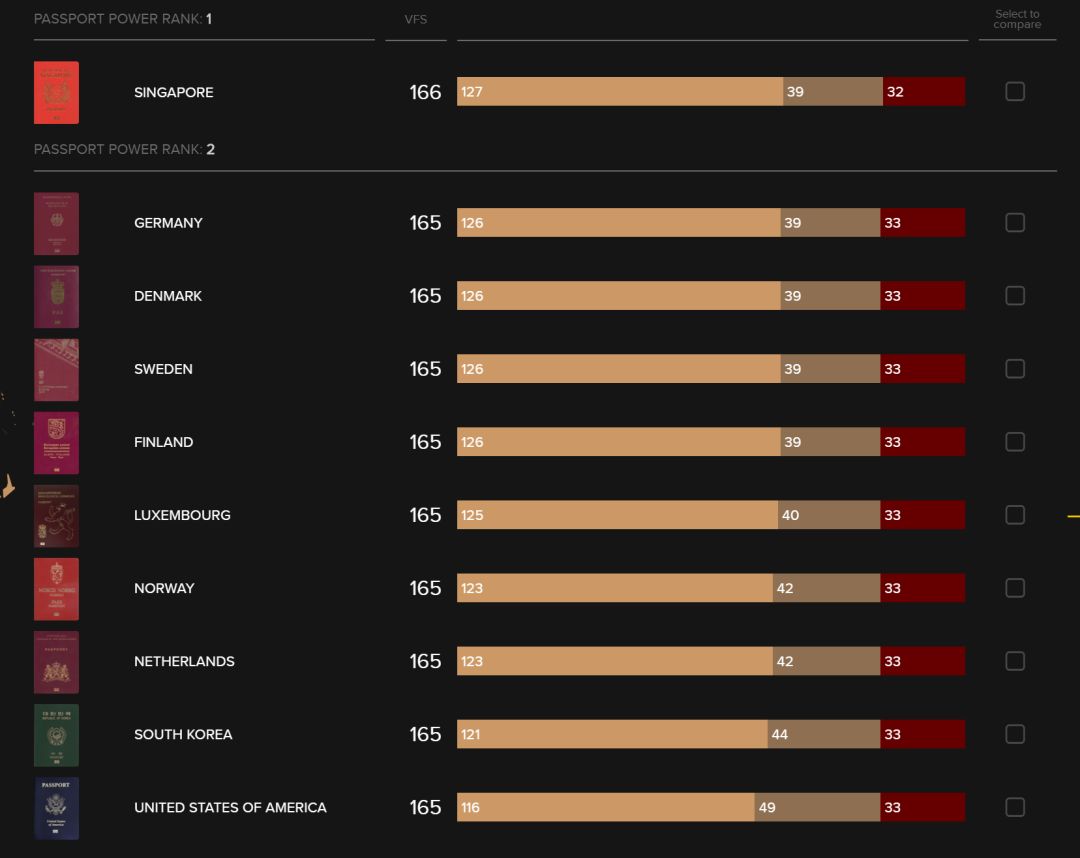Open the Germany country link
Image resolution: width=1080 pixels, height=858 pixels.
(x=168, y=223)
